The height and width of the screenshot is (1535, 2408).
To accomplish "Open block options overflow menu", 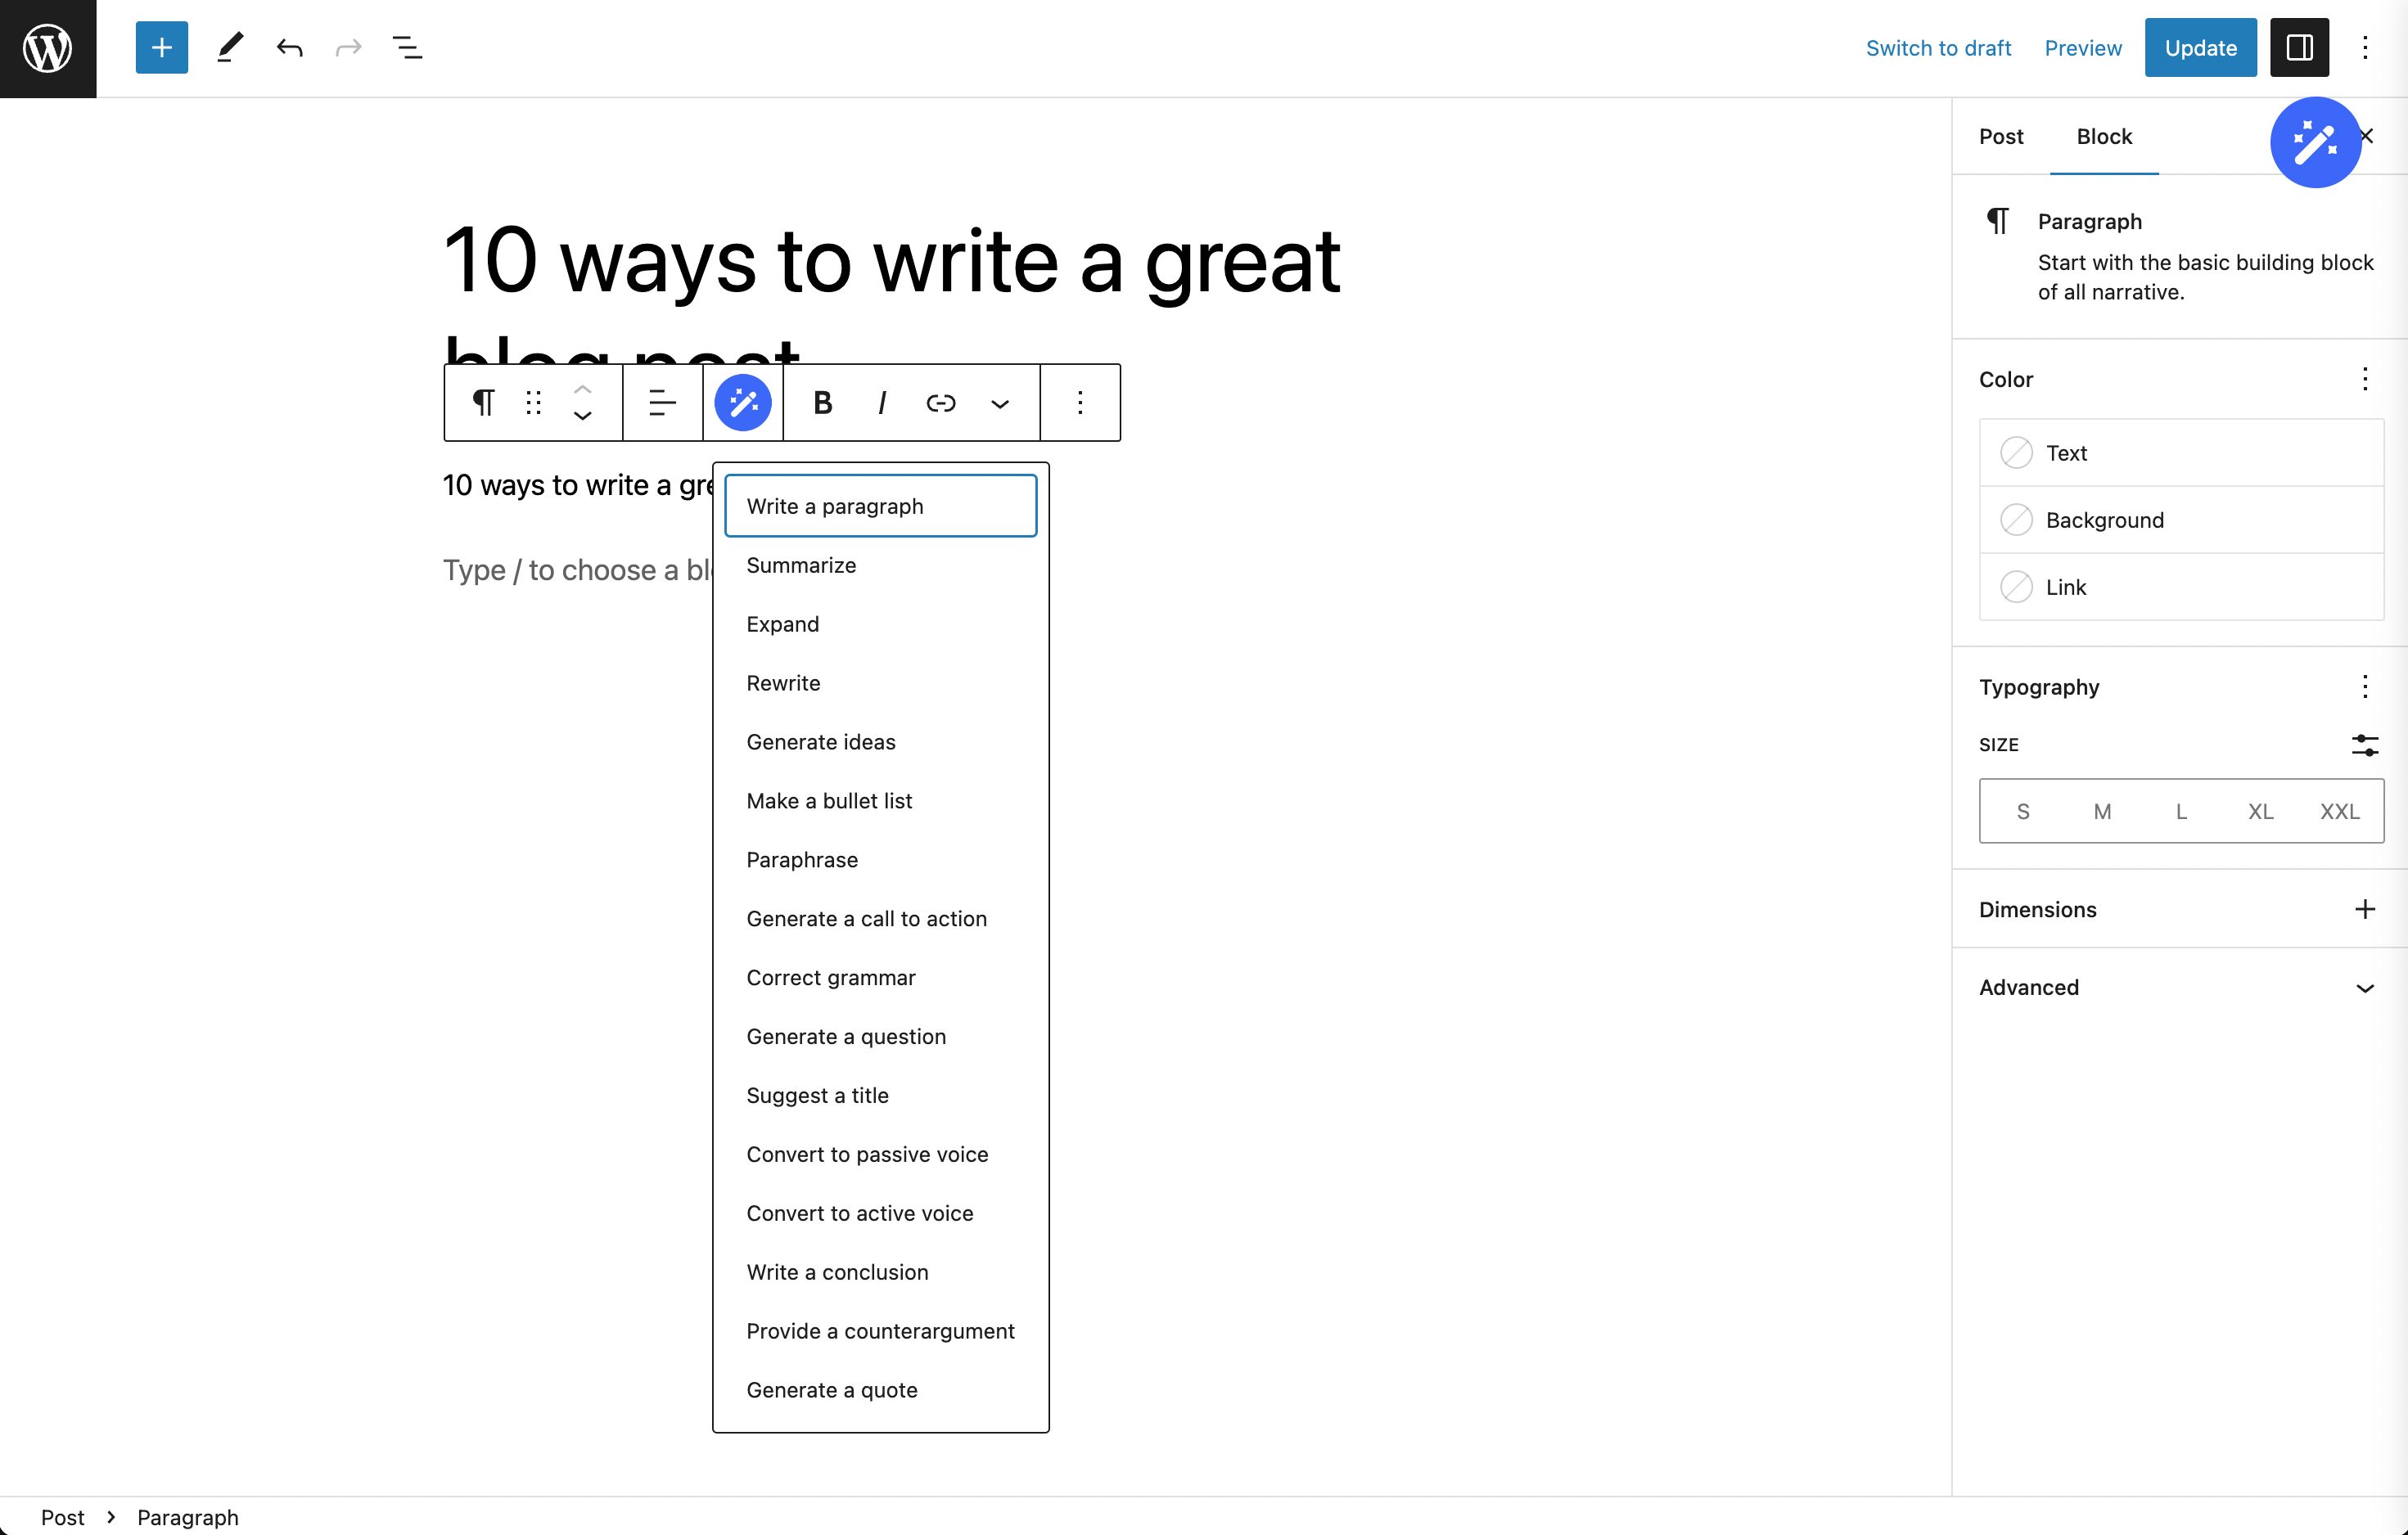I will click(x=1080, y=402).
